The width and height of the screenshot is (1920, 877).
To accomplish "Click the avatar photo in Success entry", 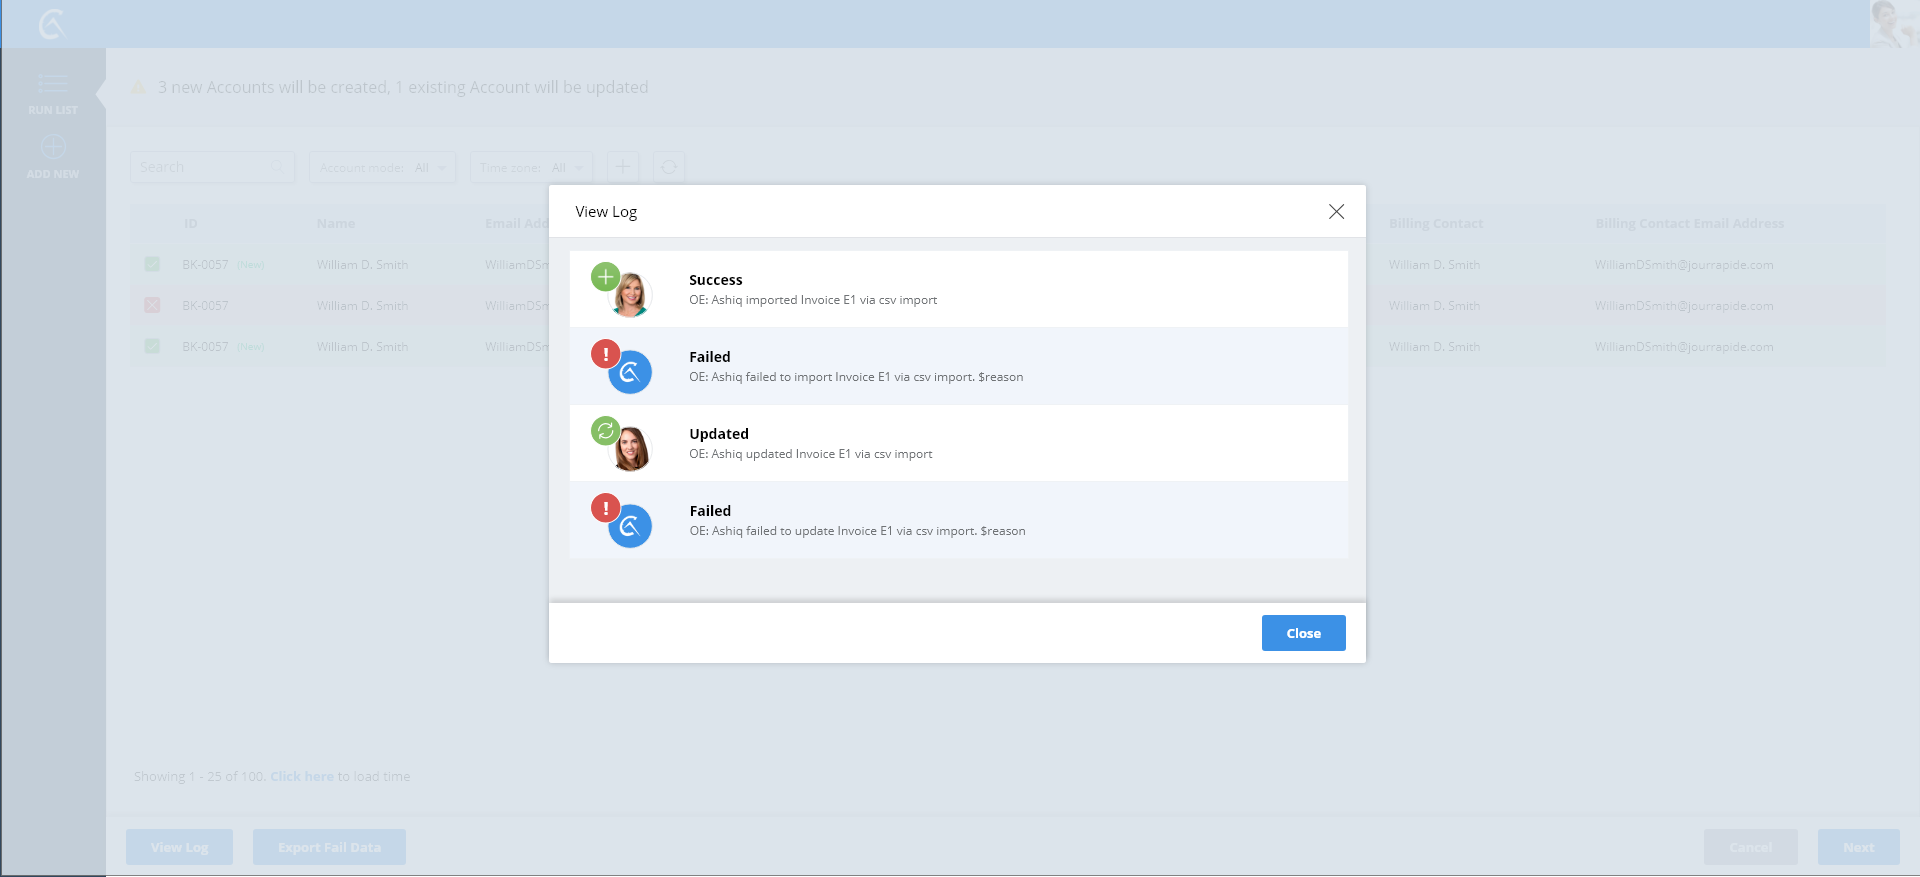I will (631, 296).
